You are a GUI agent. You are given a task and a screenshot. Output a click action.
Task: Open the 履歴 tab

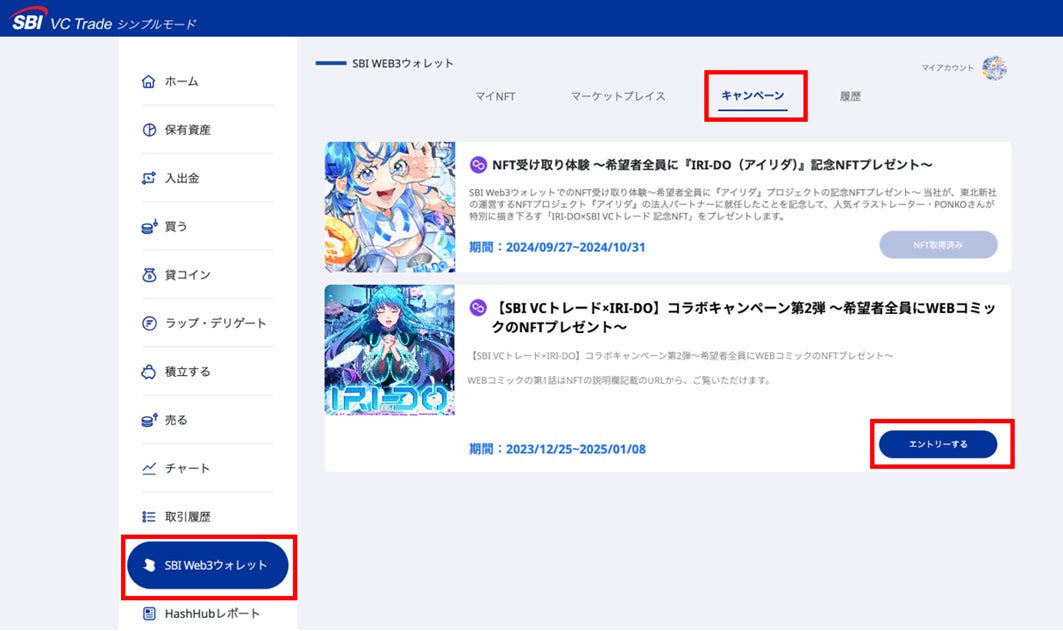850,96
